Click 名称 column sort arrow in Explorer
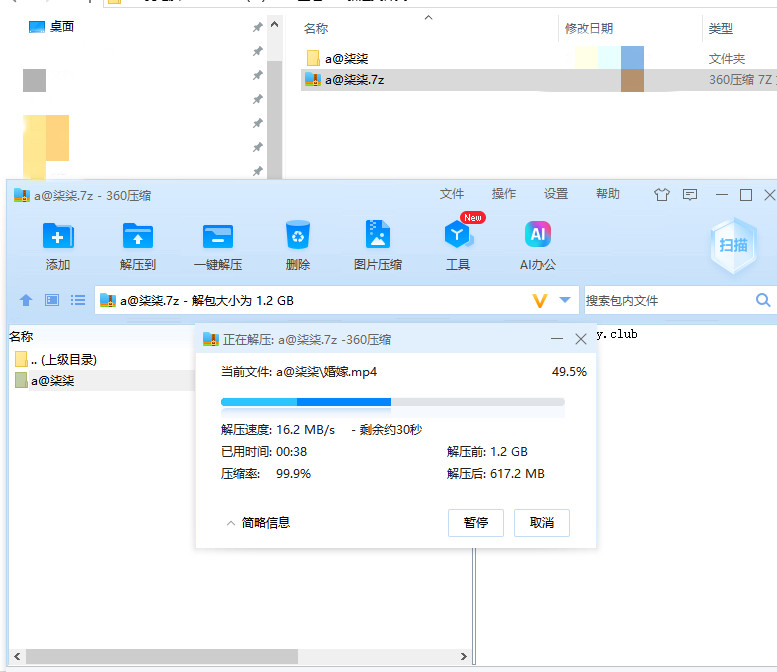 (x=429, y=18)
